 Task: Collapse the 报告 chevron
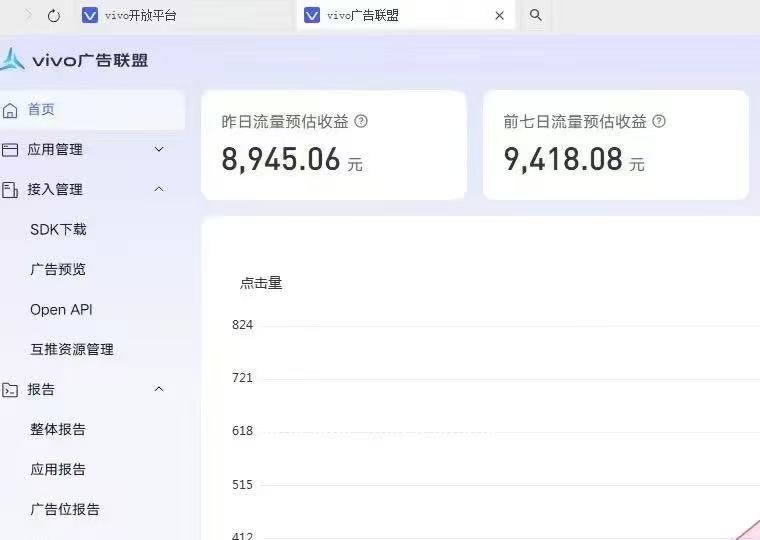pos(159,389)
